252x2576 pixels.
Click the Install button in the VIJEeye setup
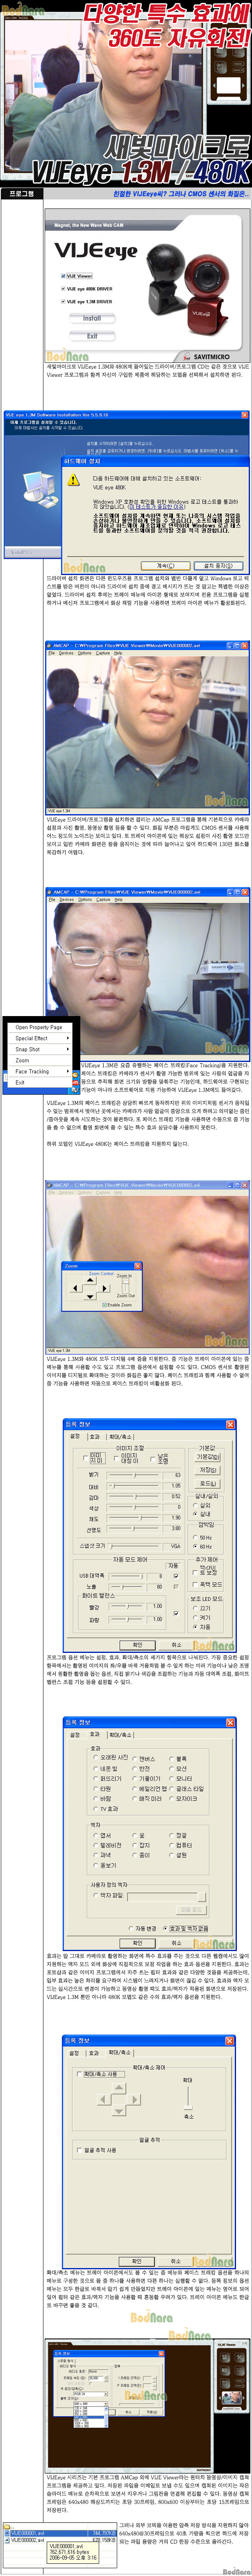[x=92, y=318]
